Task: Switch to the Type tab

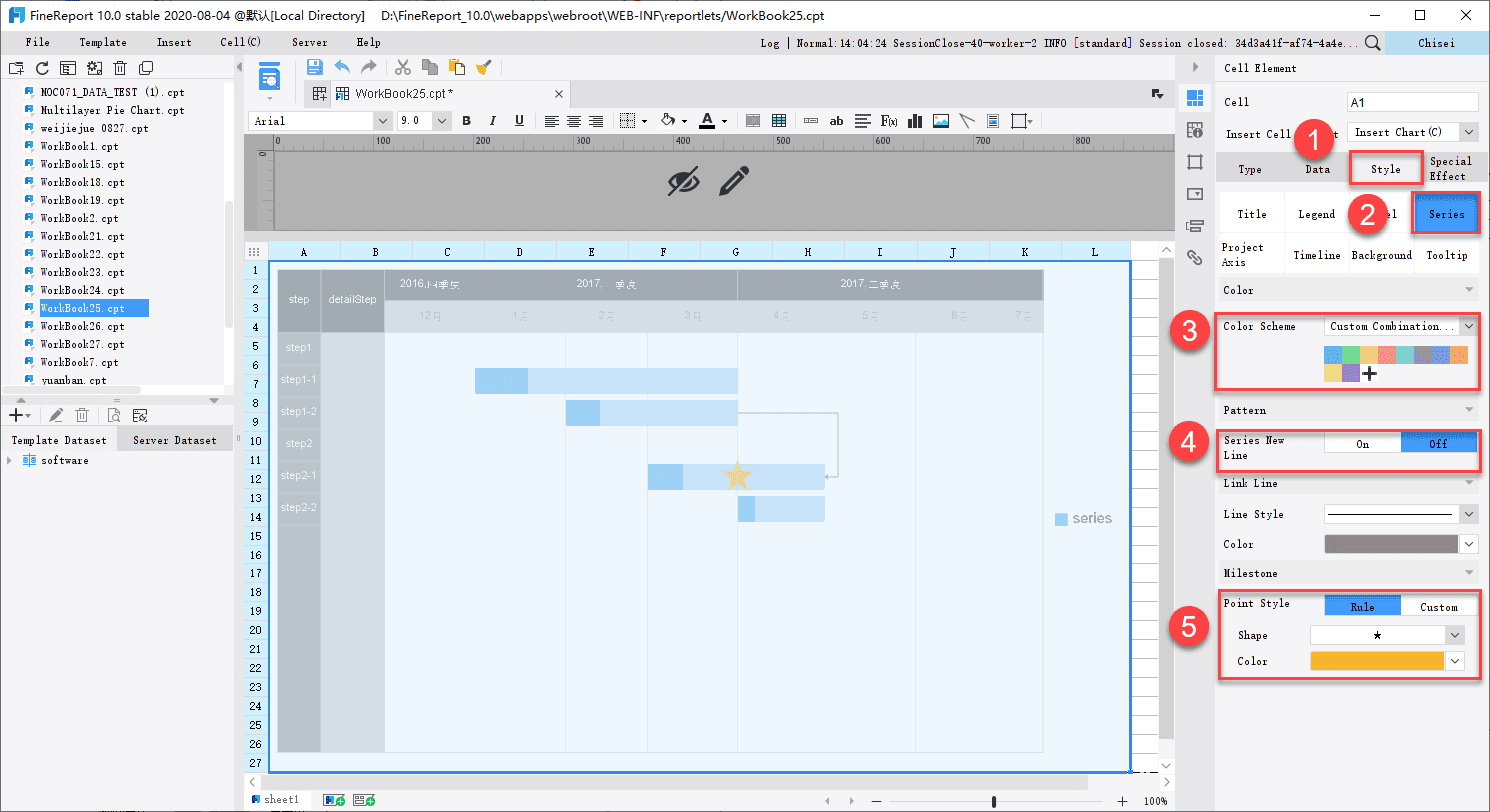Action: tap(1250, 169)
